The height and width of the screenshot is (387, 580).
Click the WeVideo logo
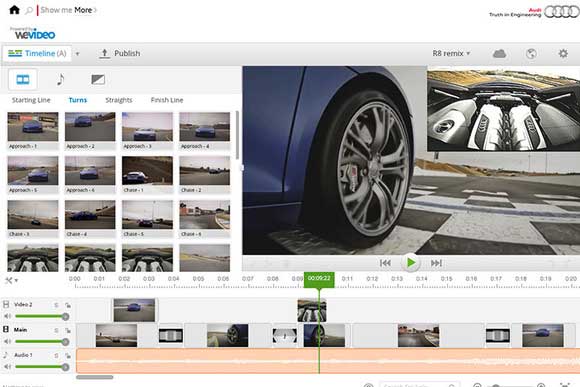(34, 34)
